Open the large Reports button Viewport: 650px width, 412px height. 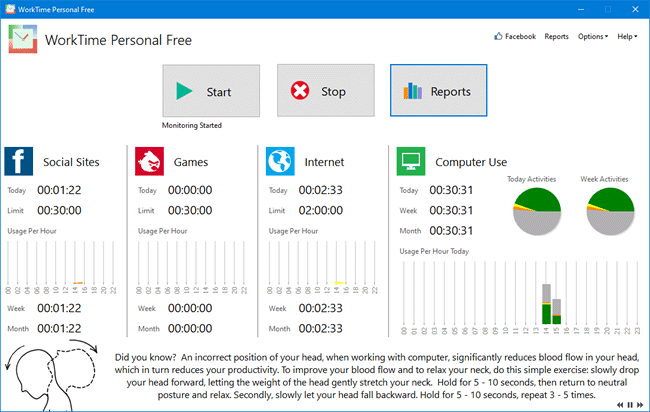pyautogui.click(x=439, y=90)
